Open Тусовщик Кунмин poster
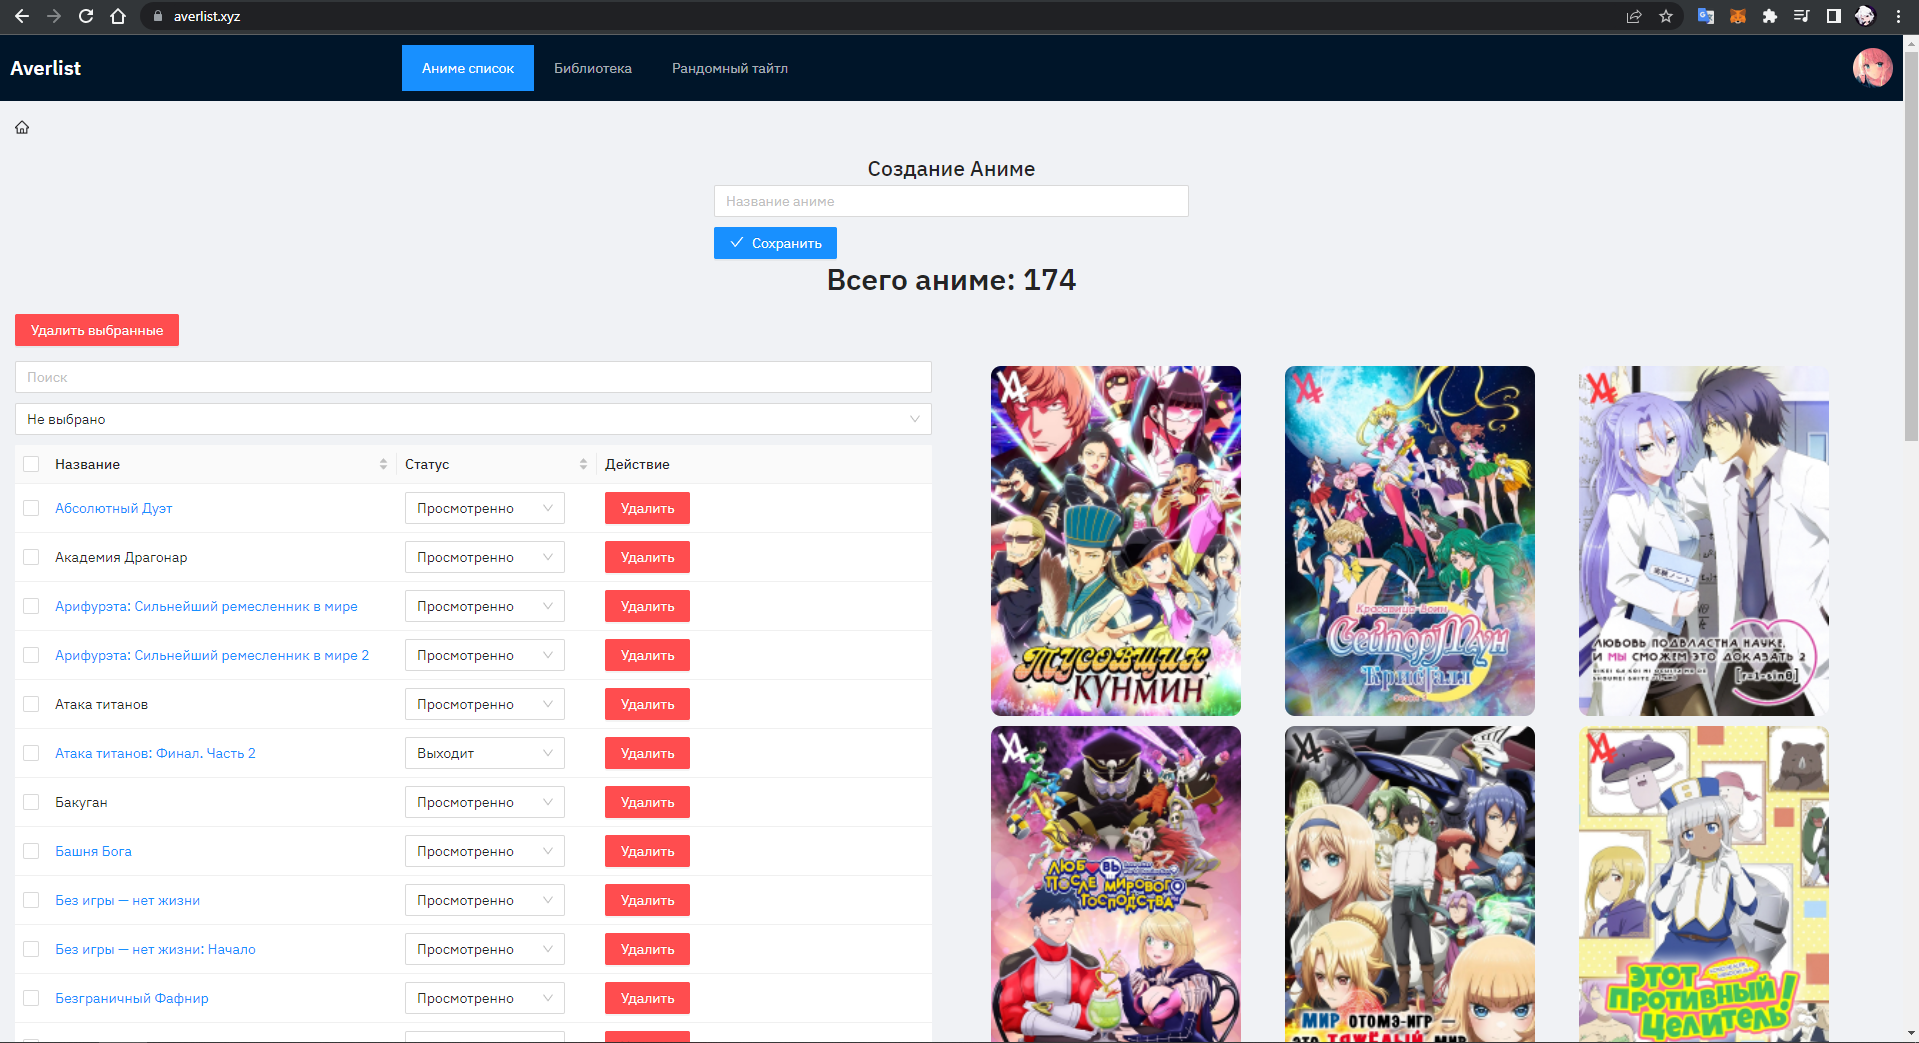Screen dimensions: 1919x1043 point(1116,541)
